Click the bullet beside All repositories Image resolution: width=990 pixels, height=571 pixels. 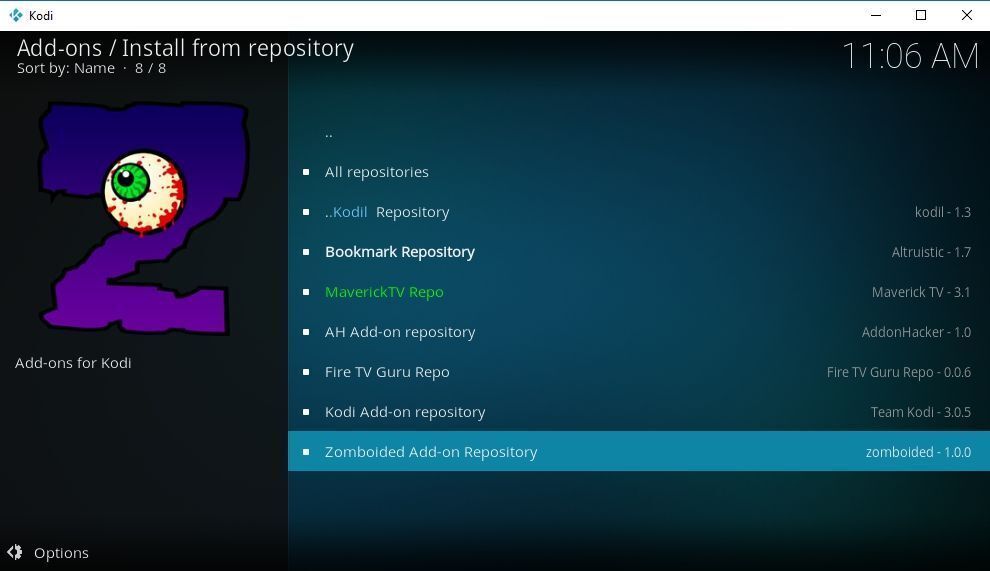[306, 172]
